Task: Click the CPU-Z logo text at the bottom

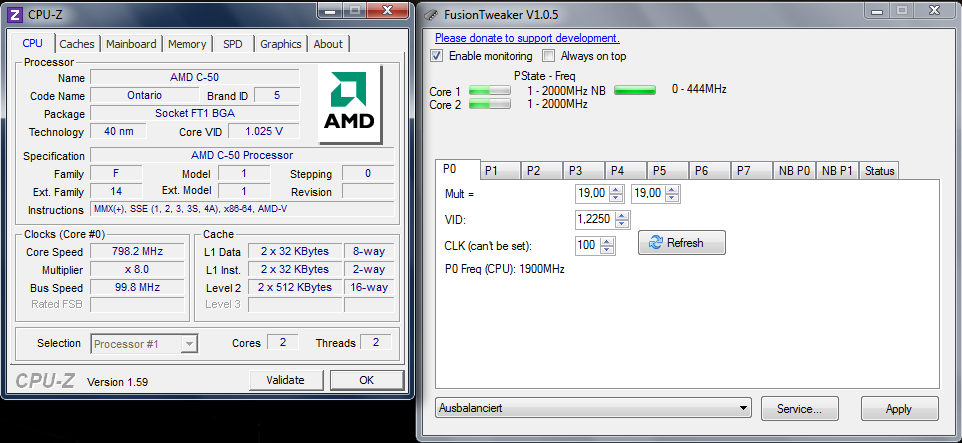Action: click(45, 381)
